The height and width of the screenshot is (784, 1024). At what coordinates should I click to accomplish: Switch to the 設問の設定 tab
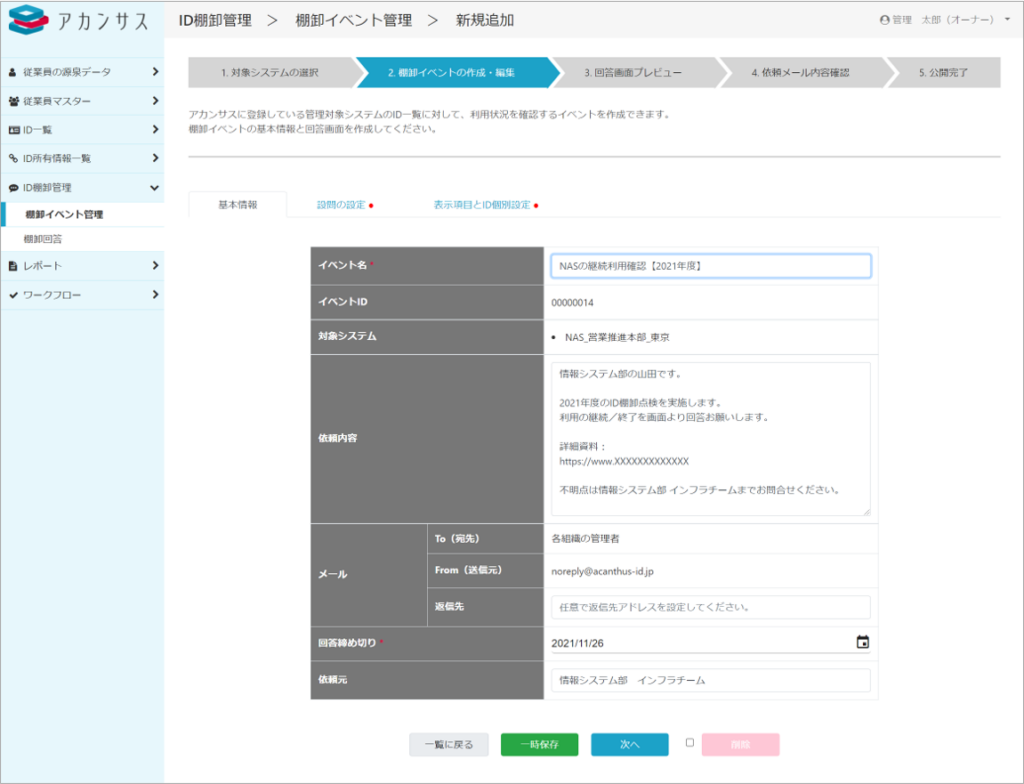(x=341, y=205)
